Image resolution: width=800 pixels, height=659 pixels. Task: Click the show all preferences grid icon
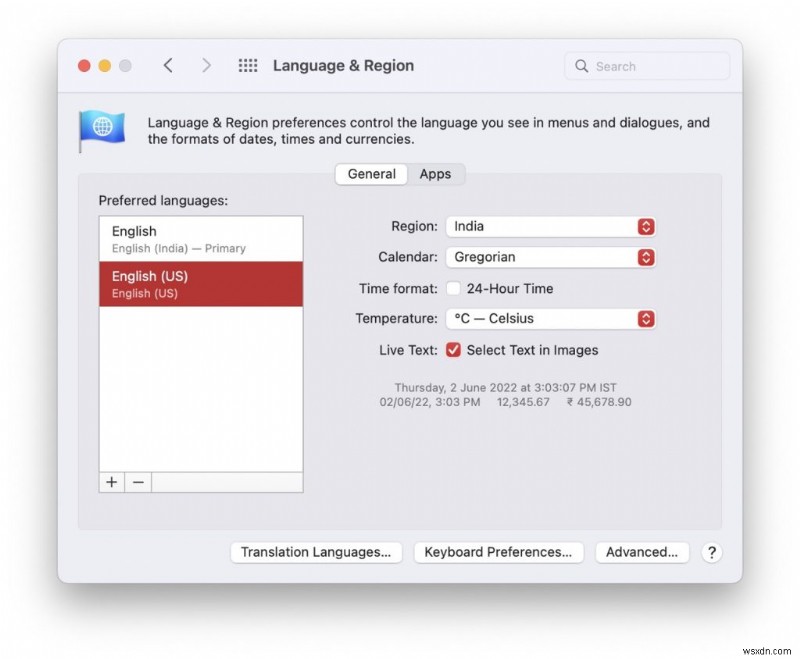click(247, 65)
